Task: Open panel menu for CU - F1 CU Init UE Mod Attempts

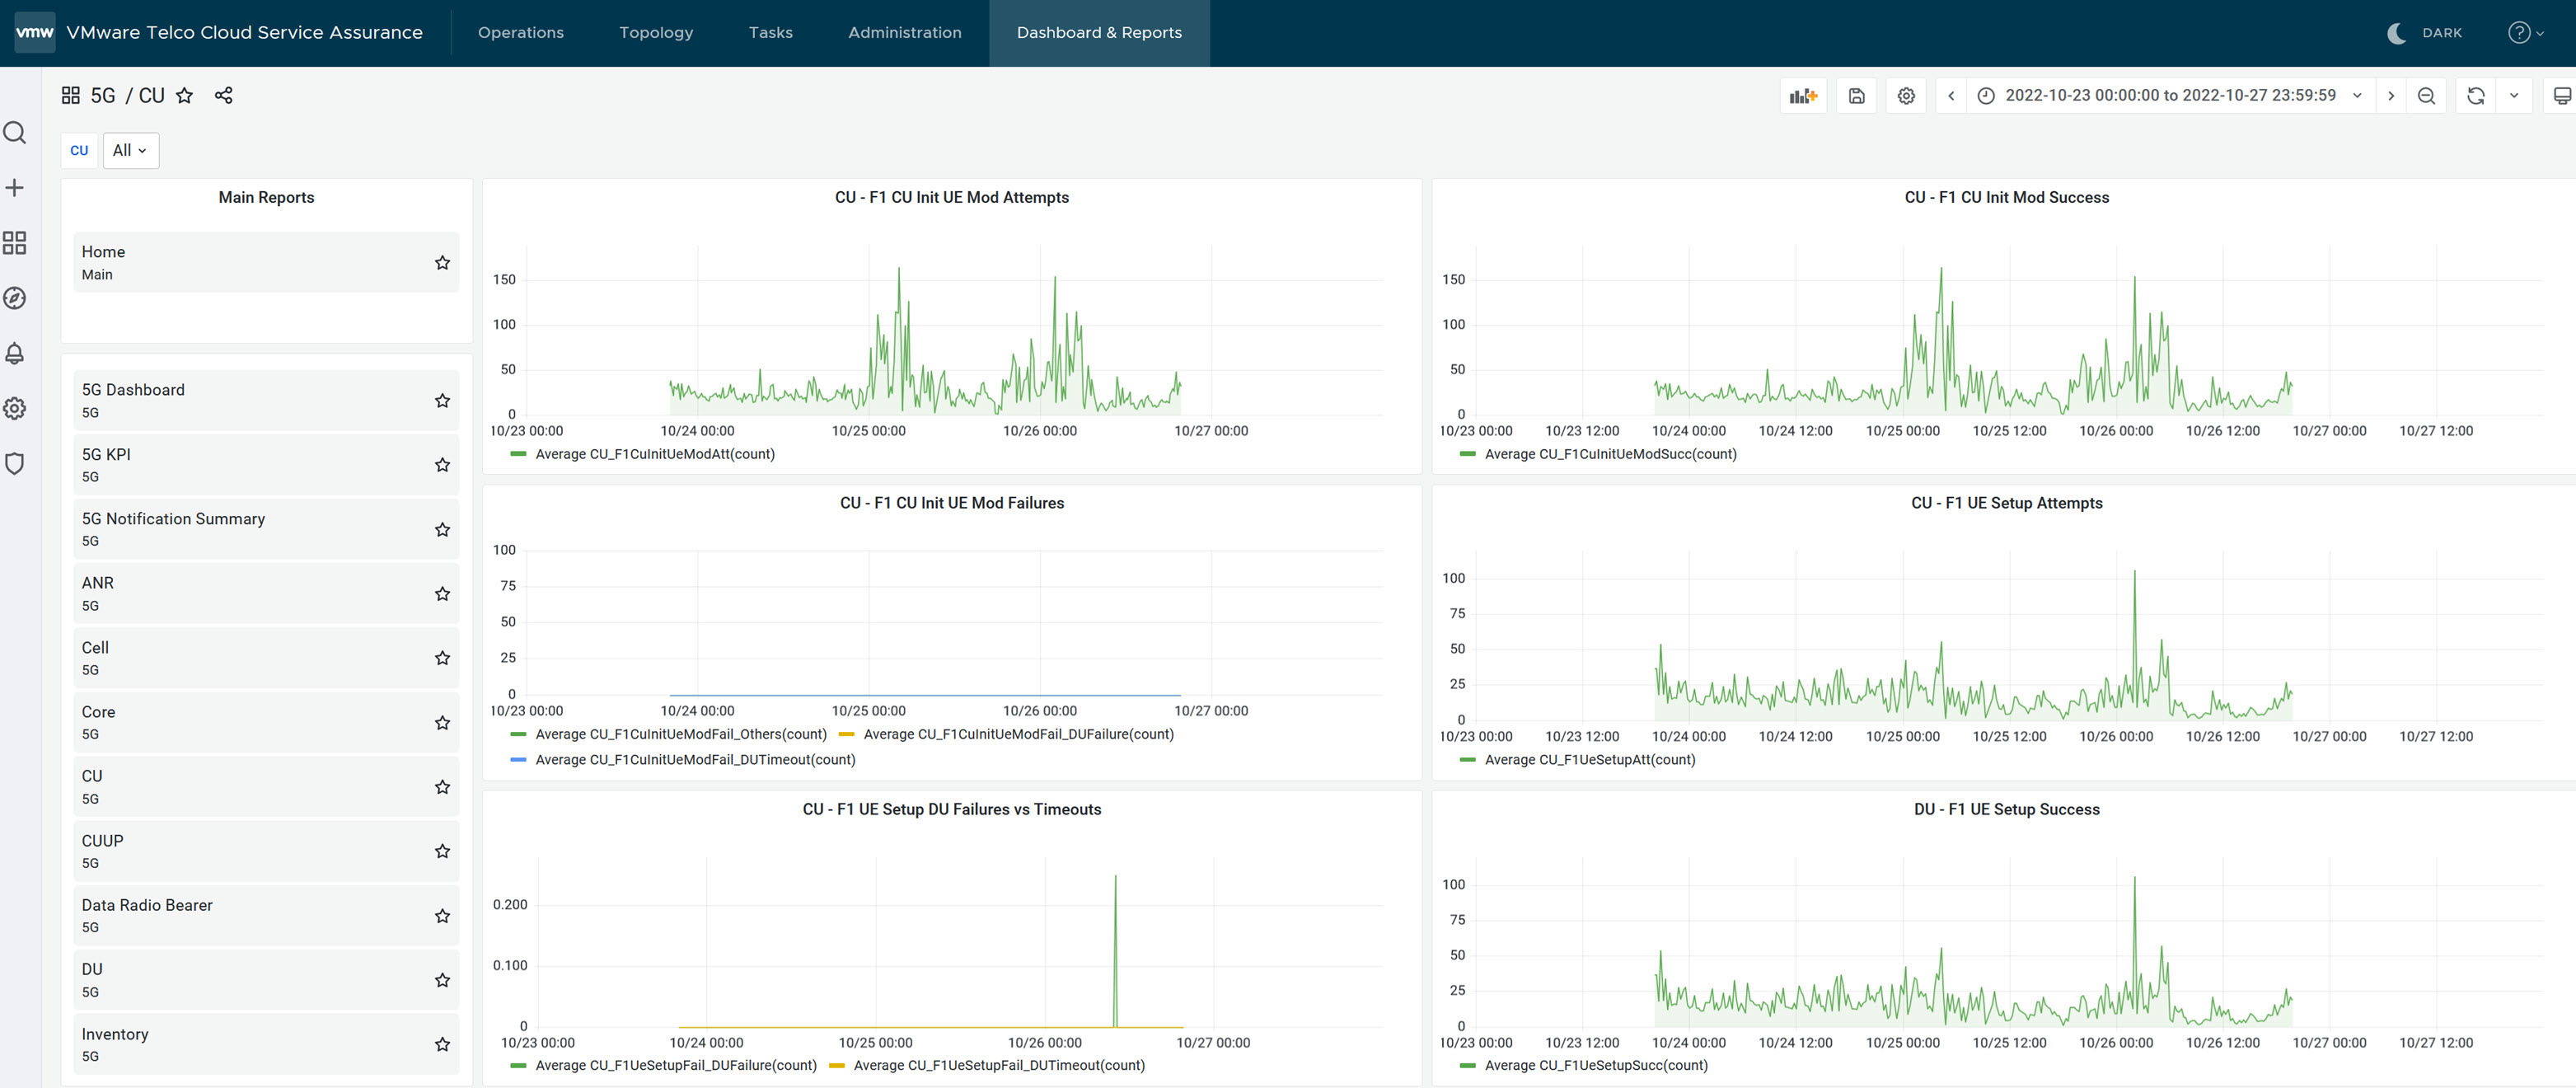Action: coord(951,198)
